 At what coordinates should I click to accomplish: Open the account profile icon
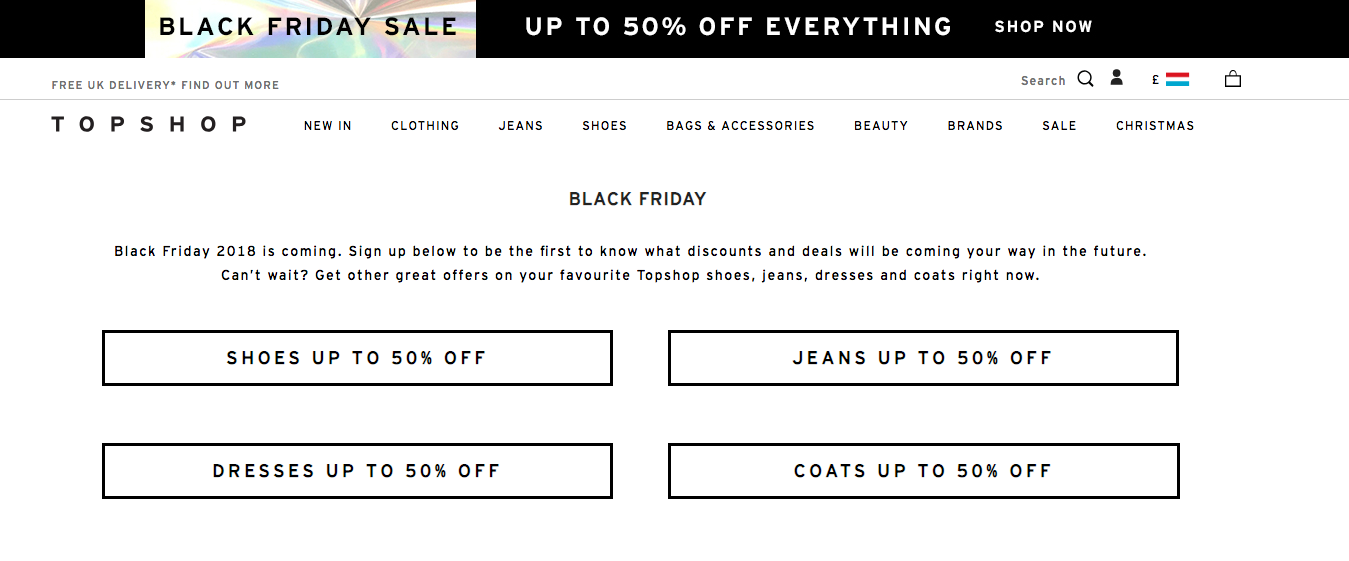pos(1117,78)
